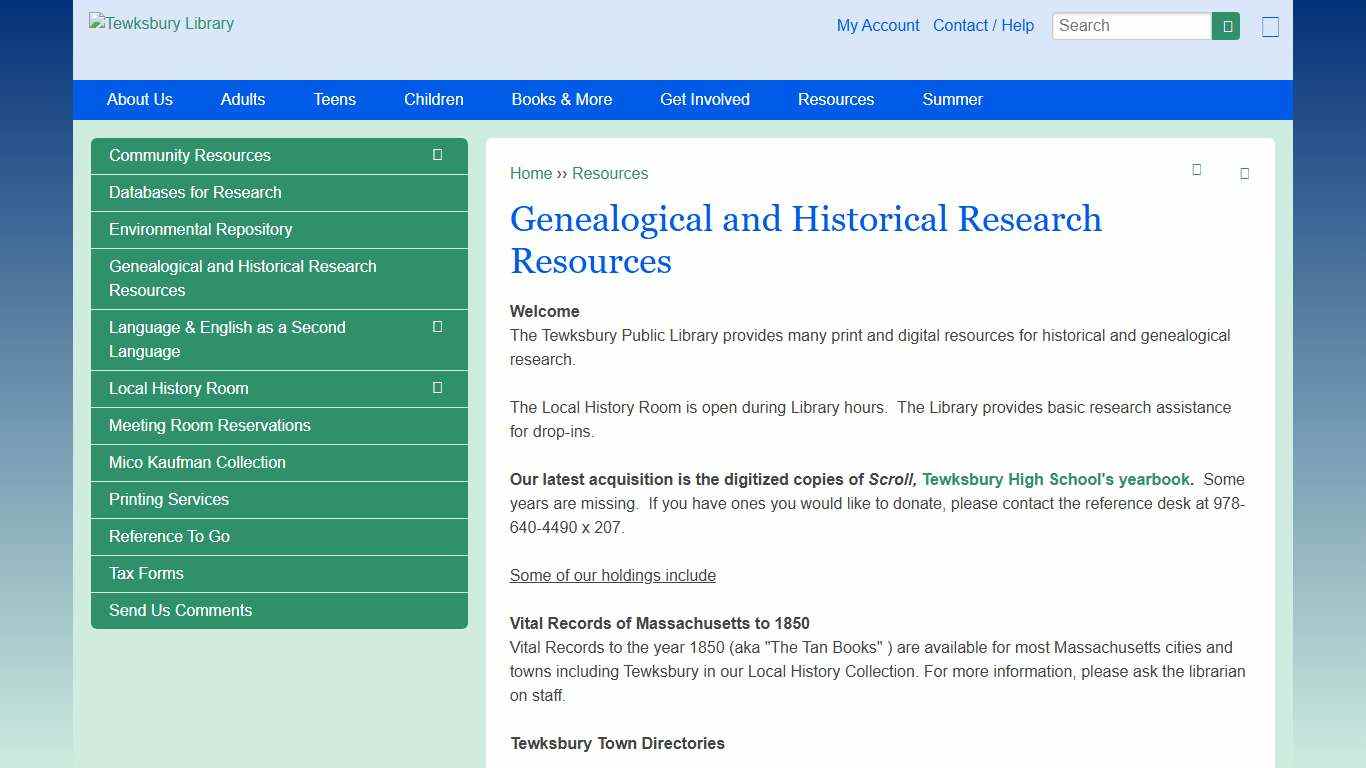
Task: Open My Account
Action: (x=878, y=26)
